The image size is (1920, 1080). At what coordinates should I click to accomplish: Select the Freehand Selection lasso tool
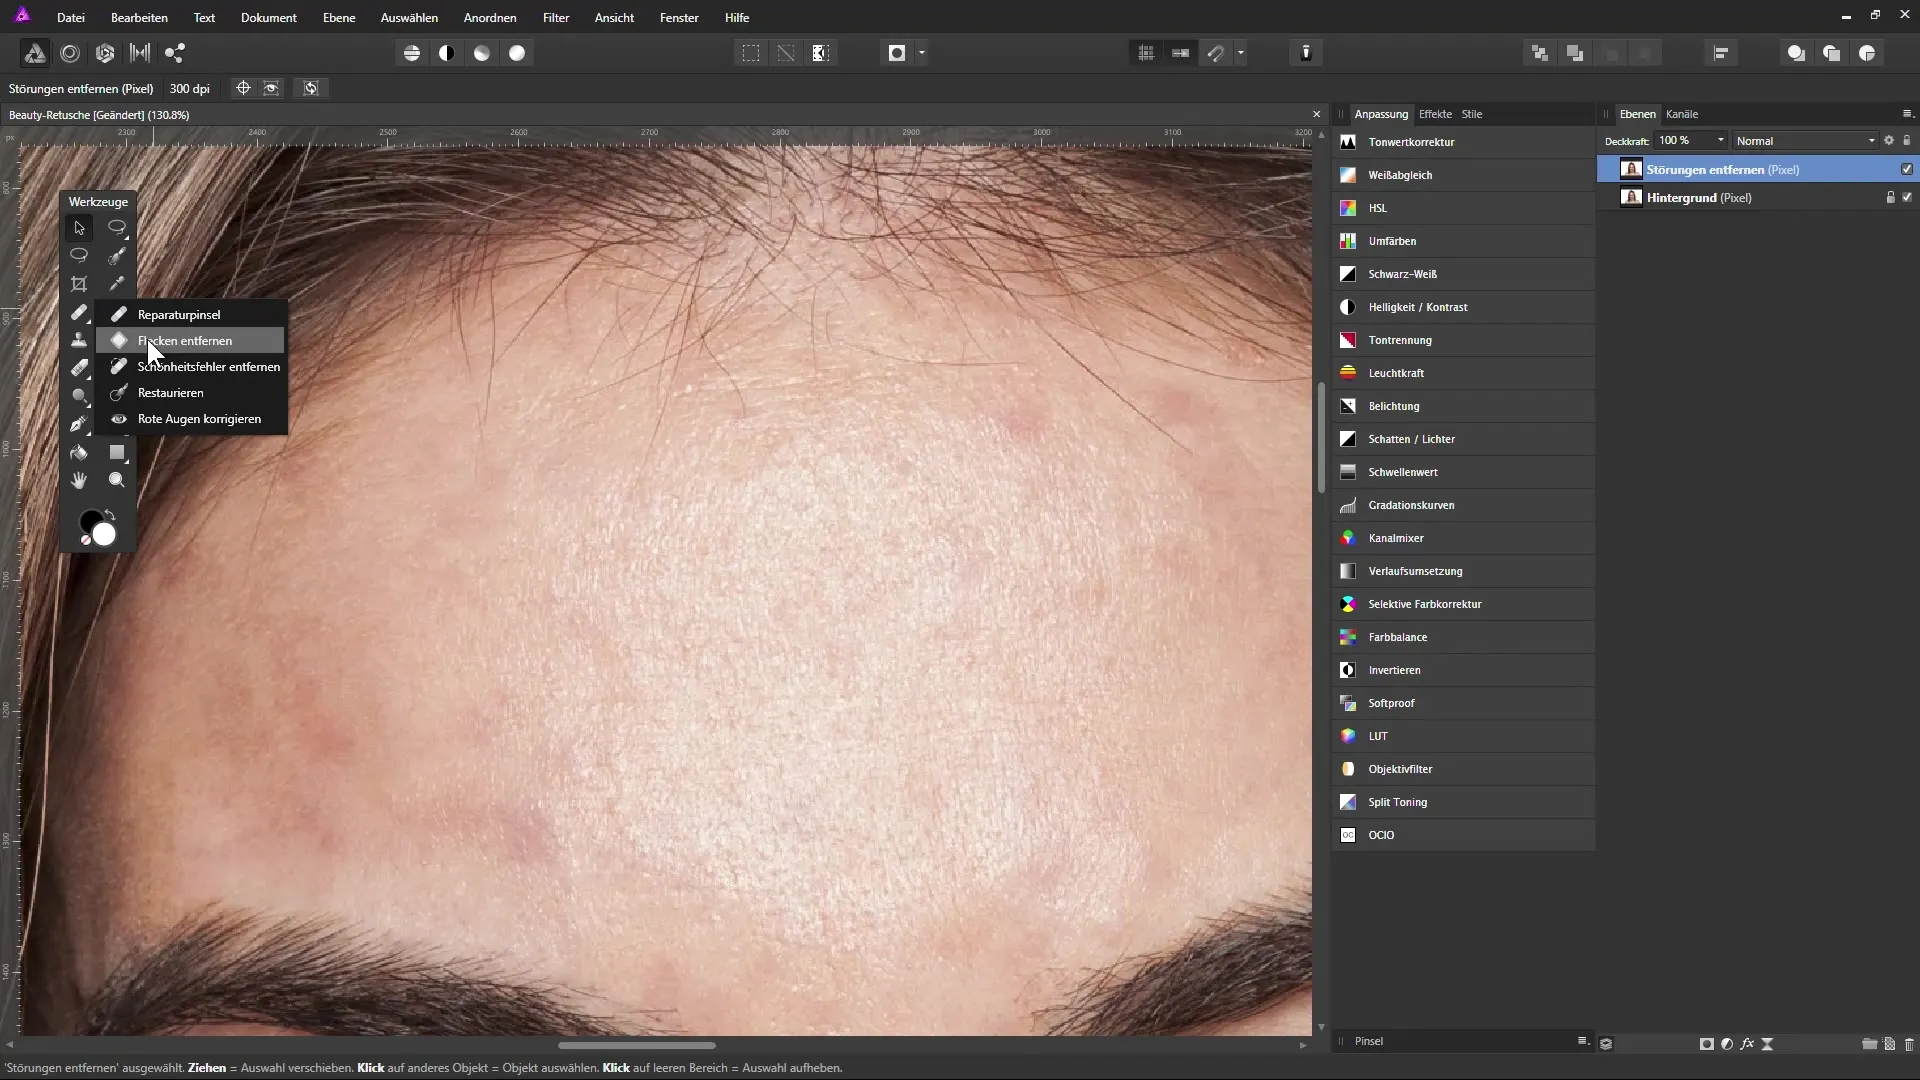coord(79,256)
